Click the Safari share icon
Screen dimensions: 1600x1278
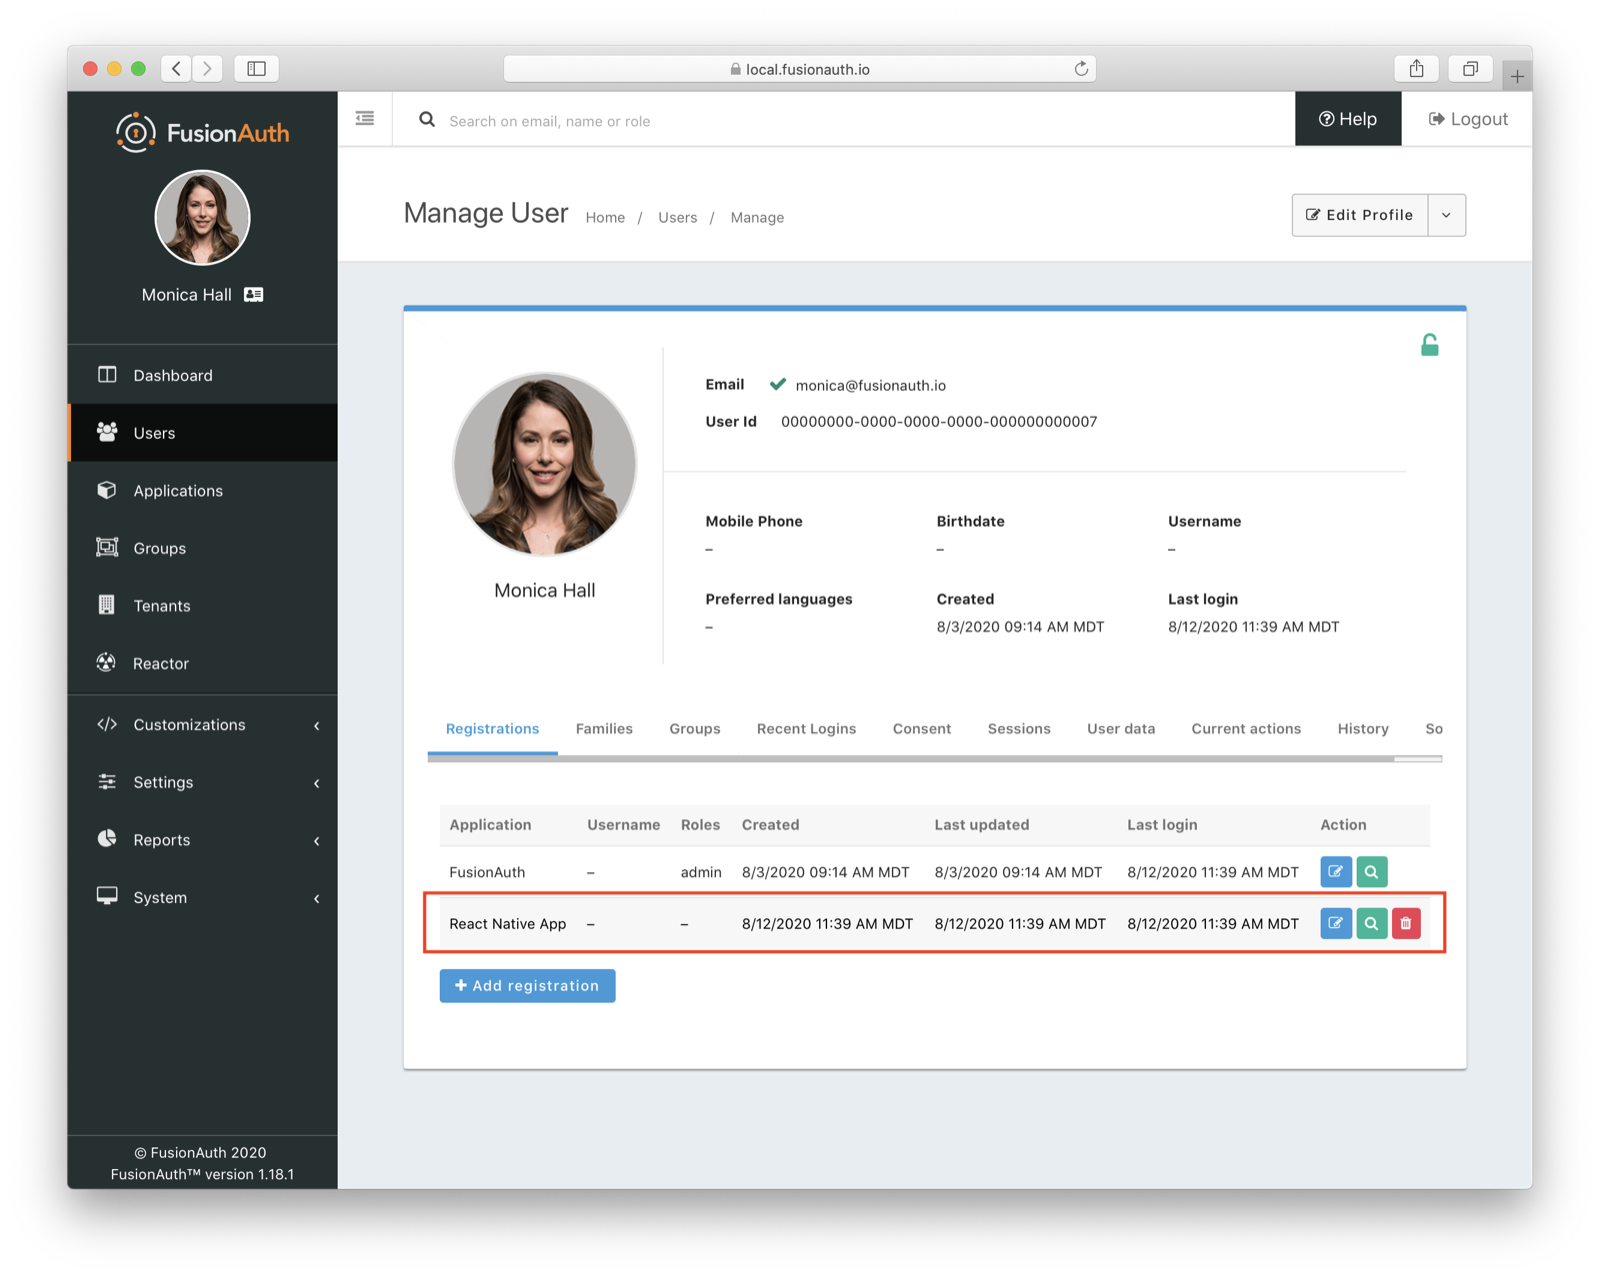(x=1417, y=68)
